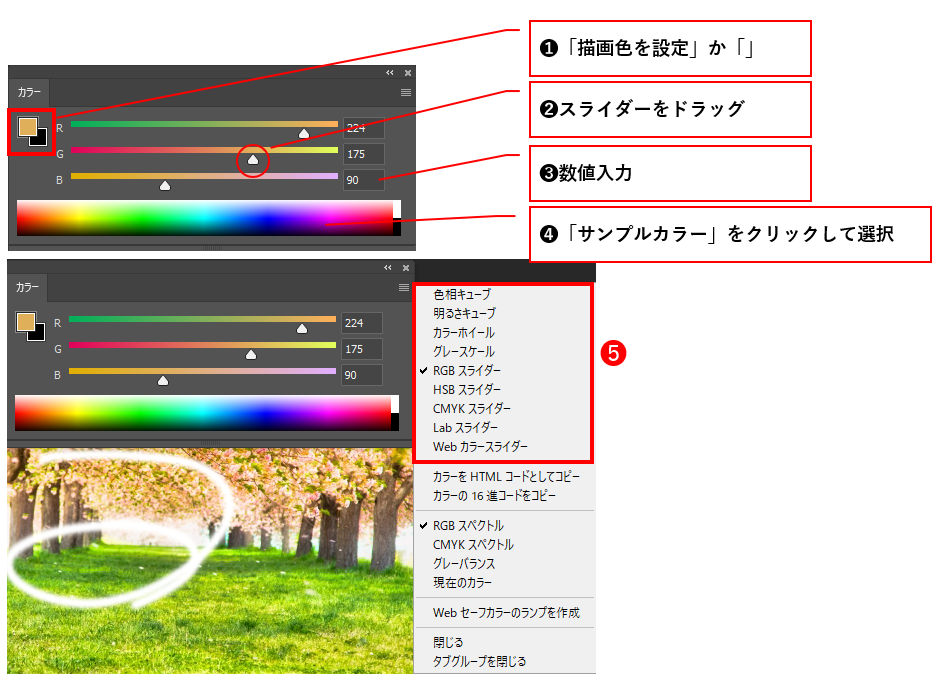Click タブグループを閉じる in the menu
Viewport: 935px width, 678px height.
pos(479,661)
